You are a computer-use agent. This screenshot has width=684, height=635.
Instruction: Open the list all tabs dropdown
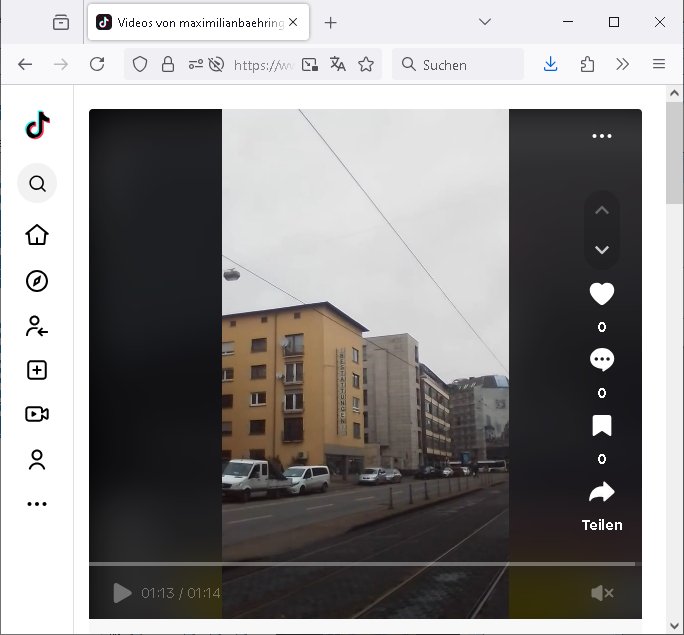point(485,22)
